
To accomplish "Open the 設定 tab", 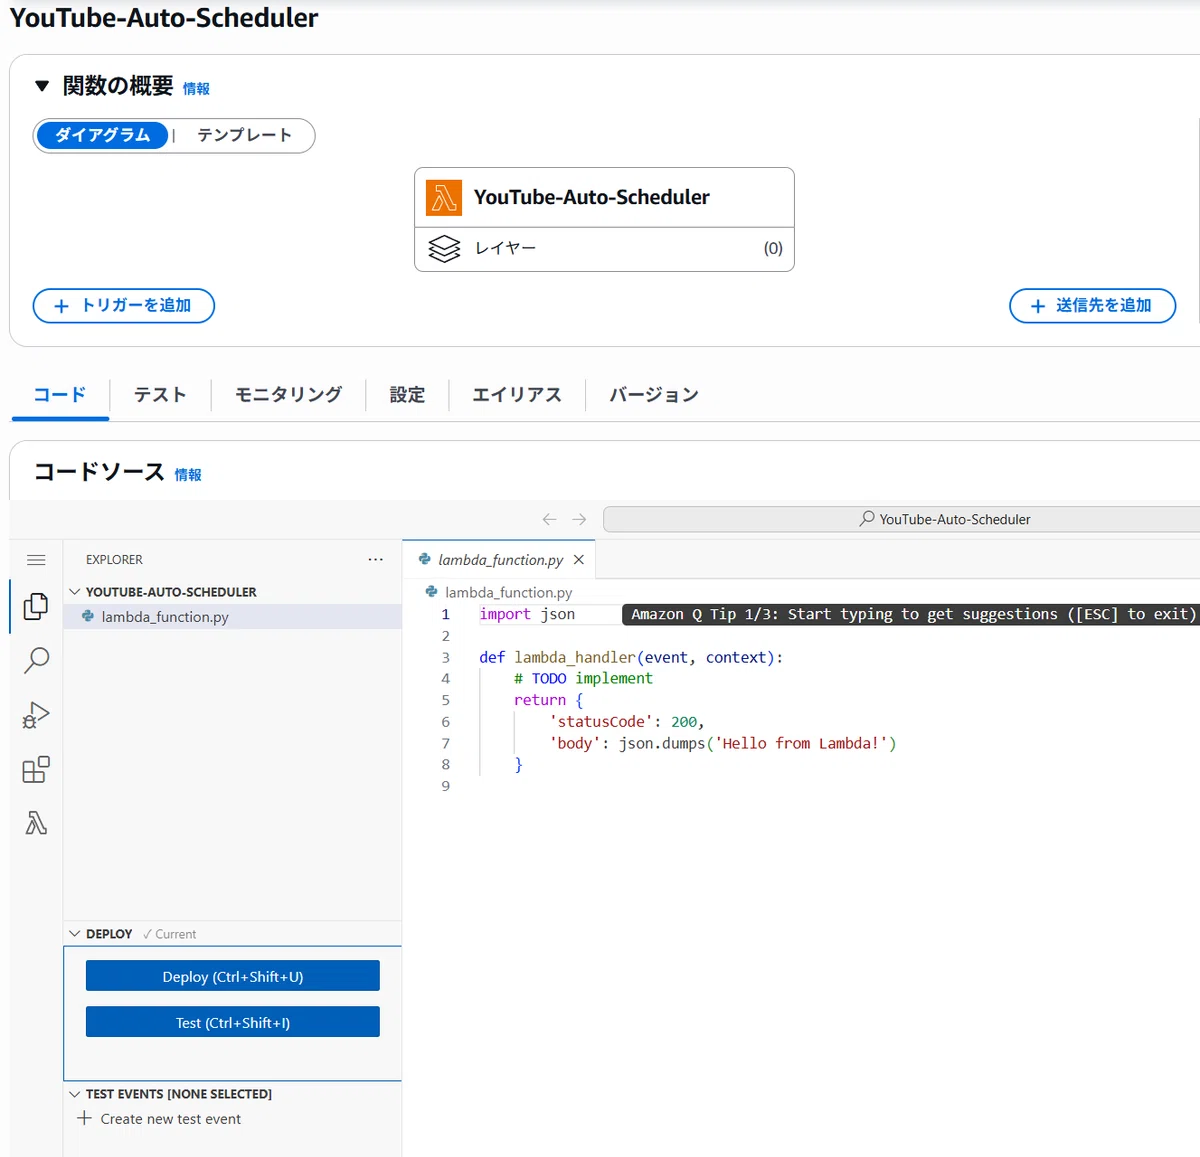I will 407,395.
